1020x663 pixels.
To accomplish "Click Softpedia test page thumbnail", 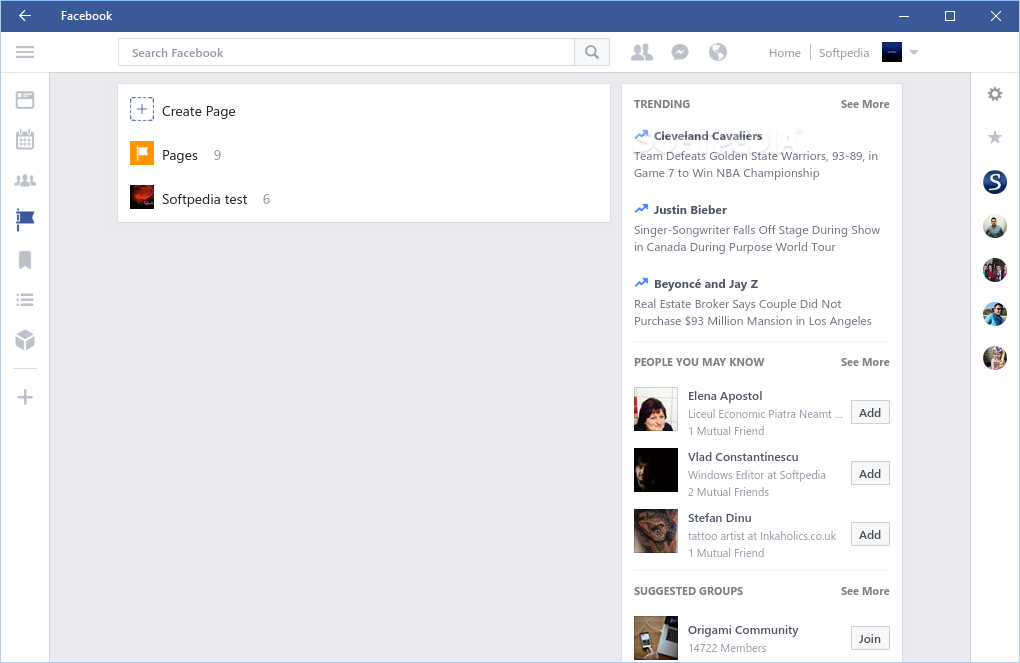I will [142, 197].
